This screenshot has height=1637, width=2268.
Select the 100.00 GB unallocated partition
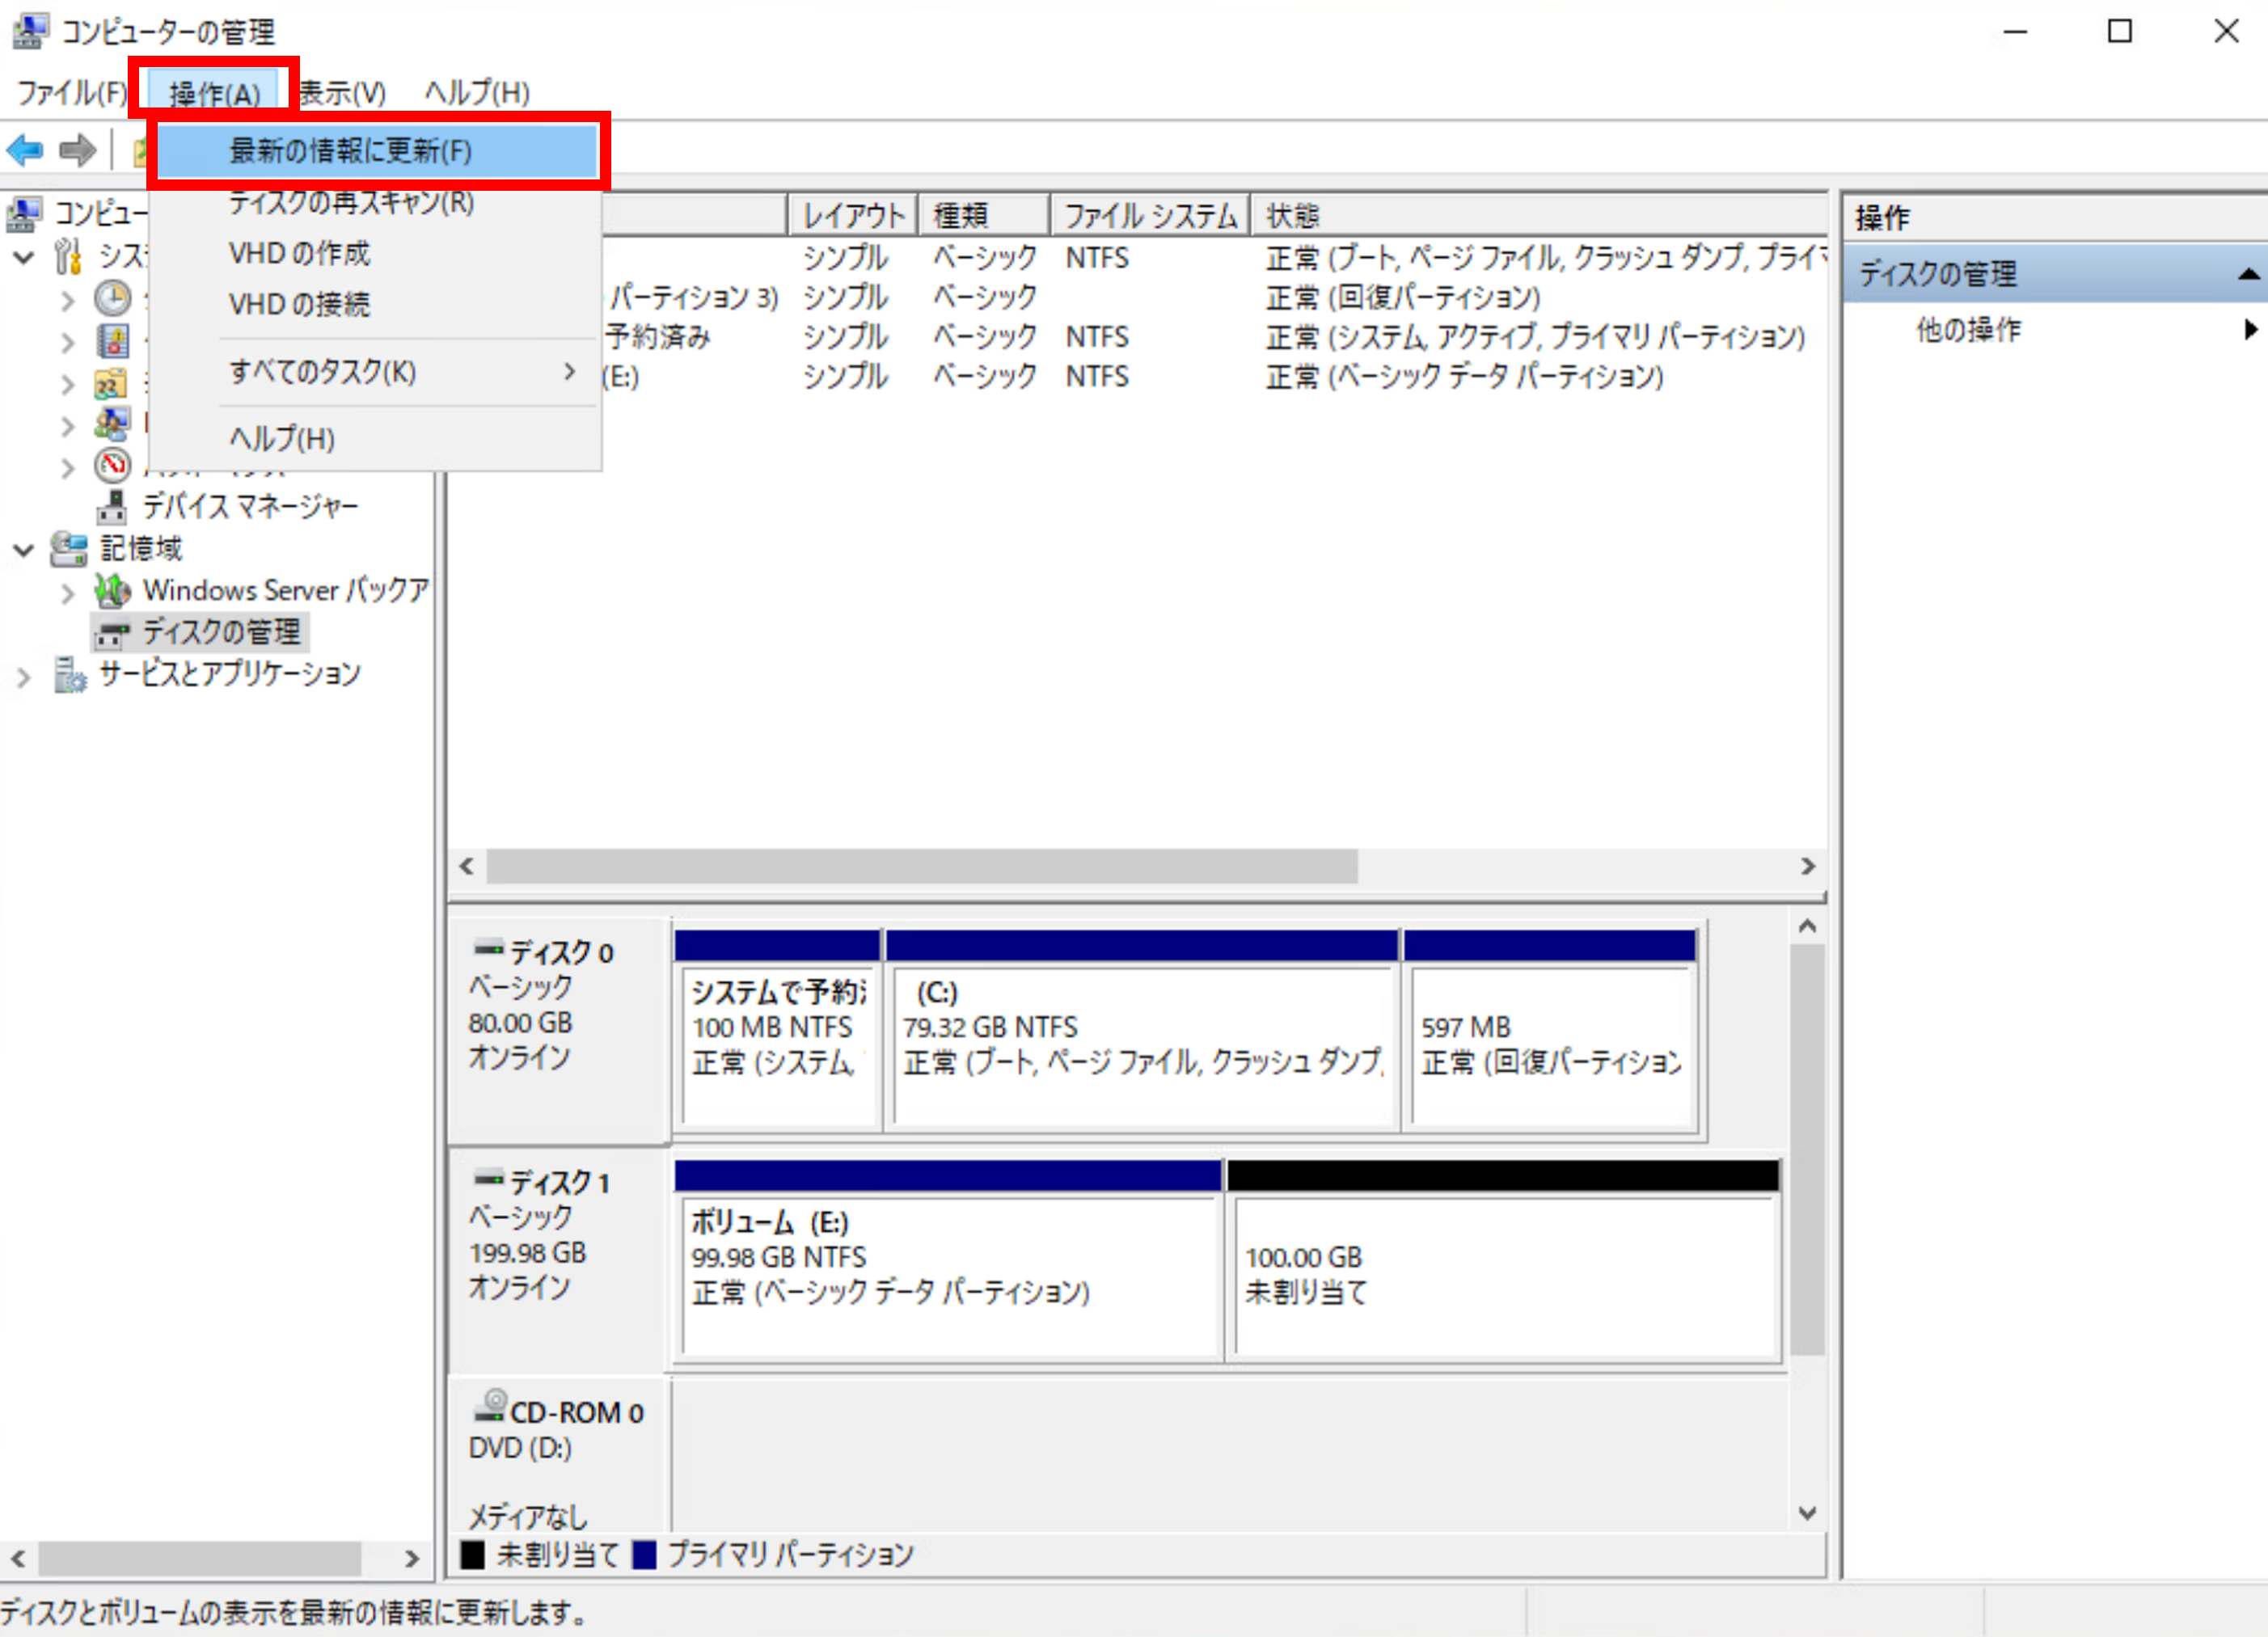[1504, 1275]
